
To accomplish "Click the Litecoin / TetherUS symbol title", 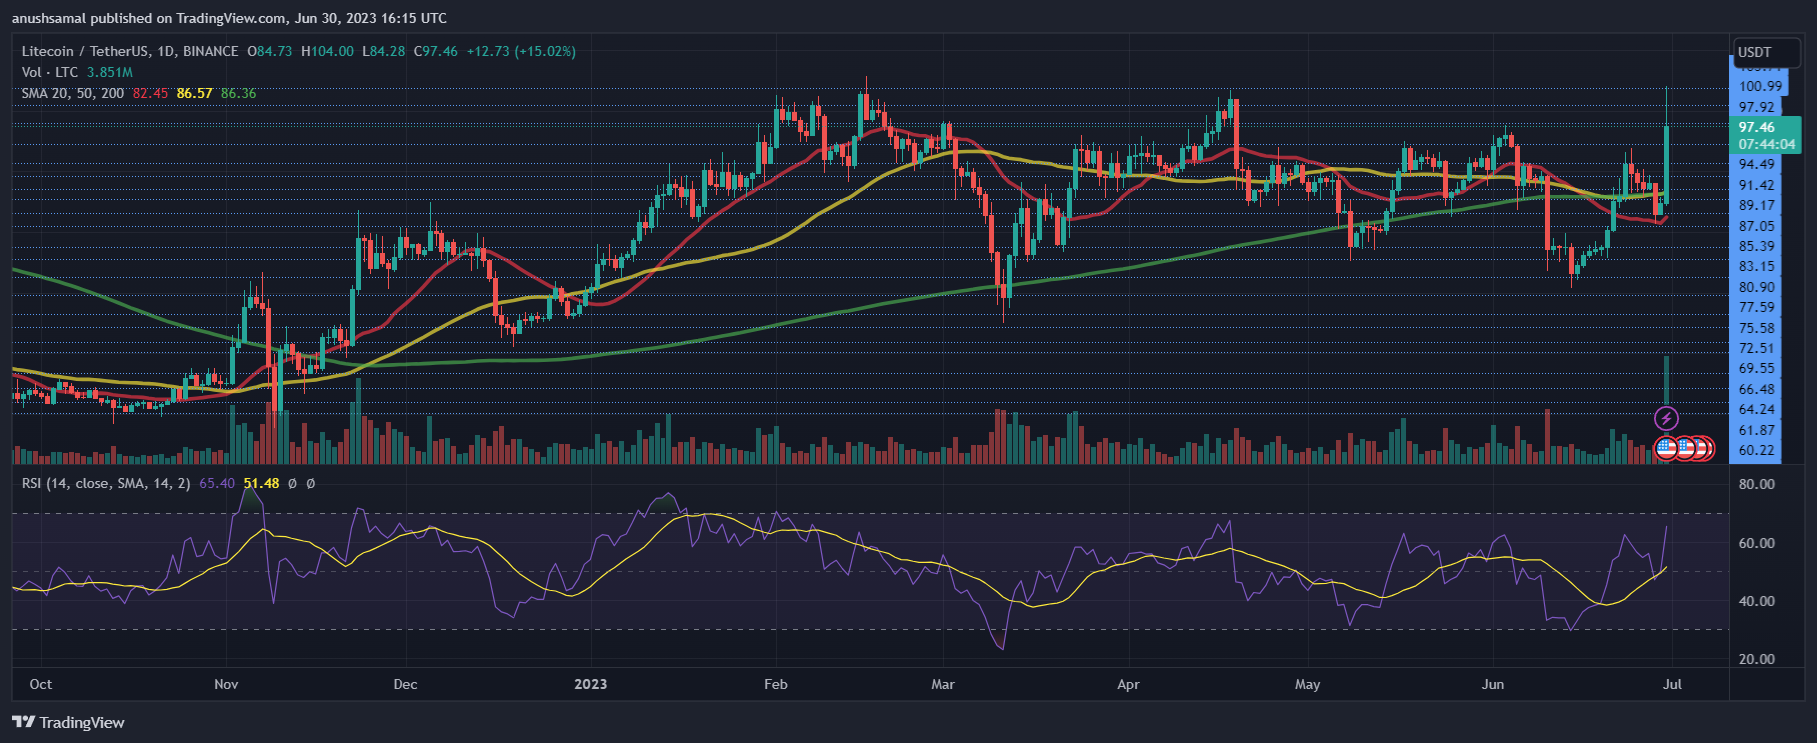I will [x=130, y=51].
